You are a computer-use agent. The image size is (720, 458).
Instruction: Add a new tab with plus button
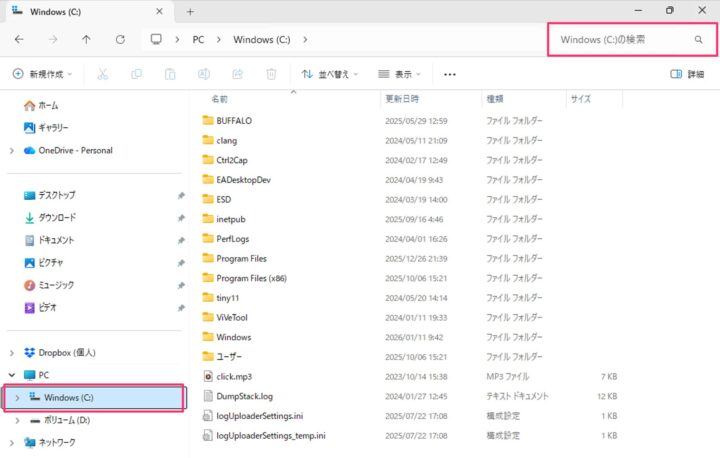[x=190, y=11]
